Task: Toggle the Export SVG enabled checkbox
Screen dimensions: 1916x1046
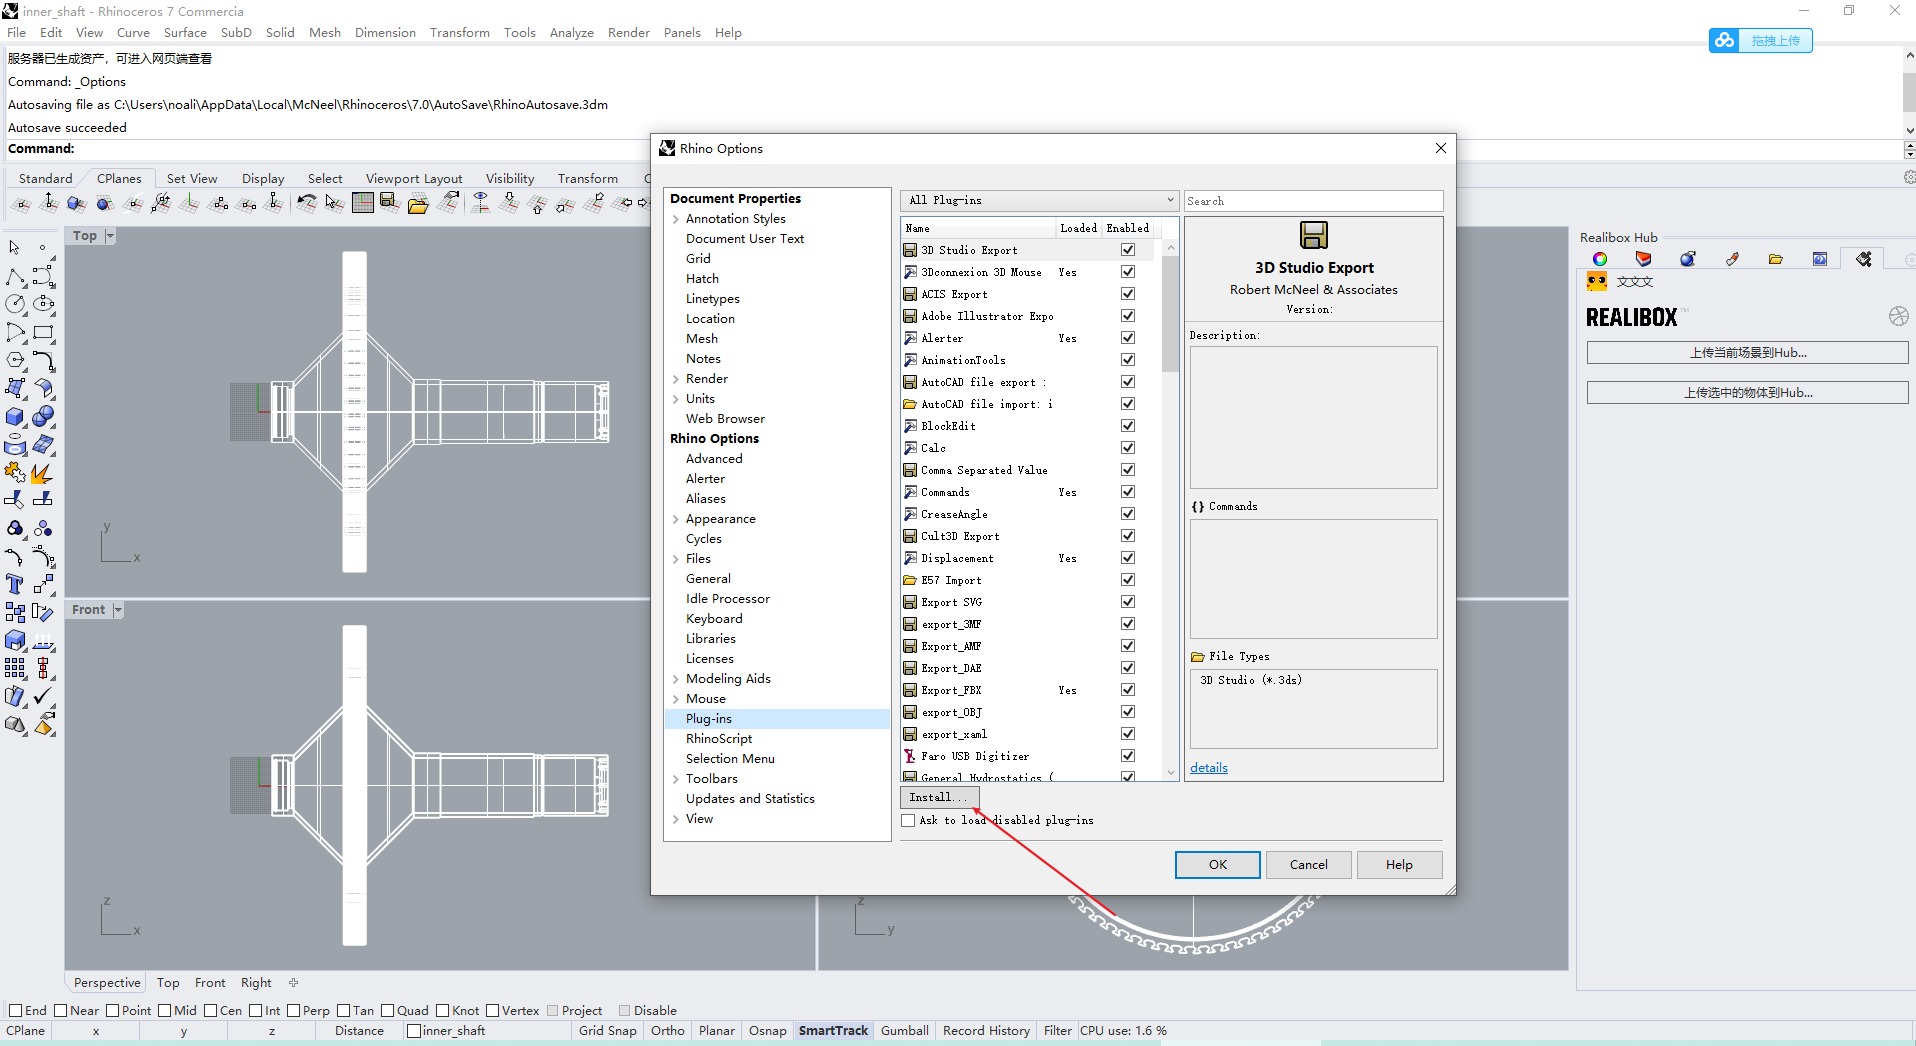Action: (1128, 602)
